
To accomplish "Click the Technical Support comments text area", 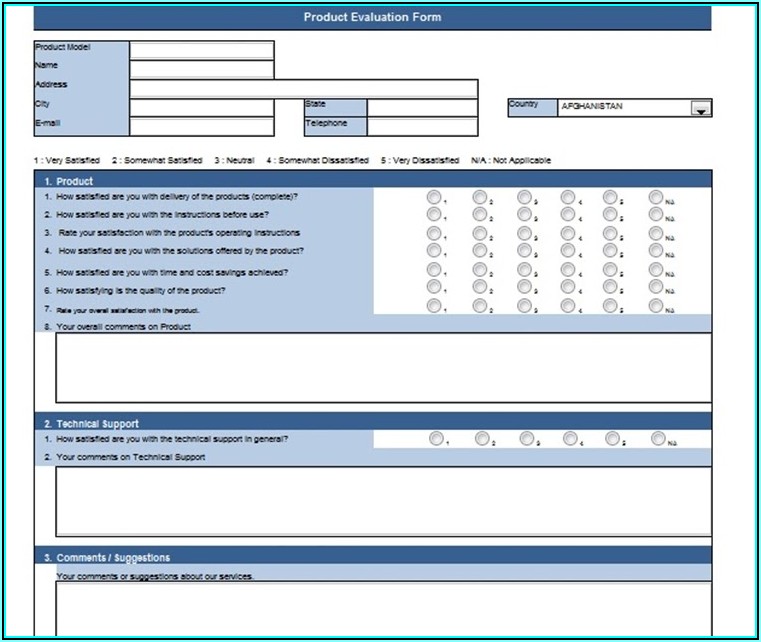I will tap(383, 500).
